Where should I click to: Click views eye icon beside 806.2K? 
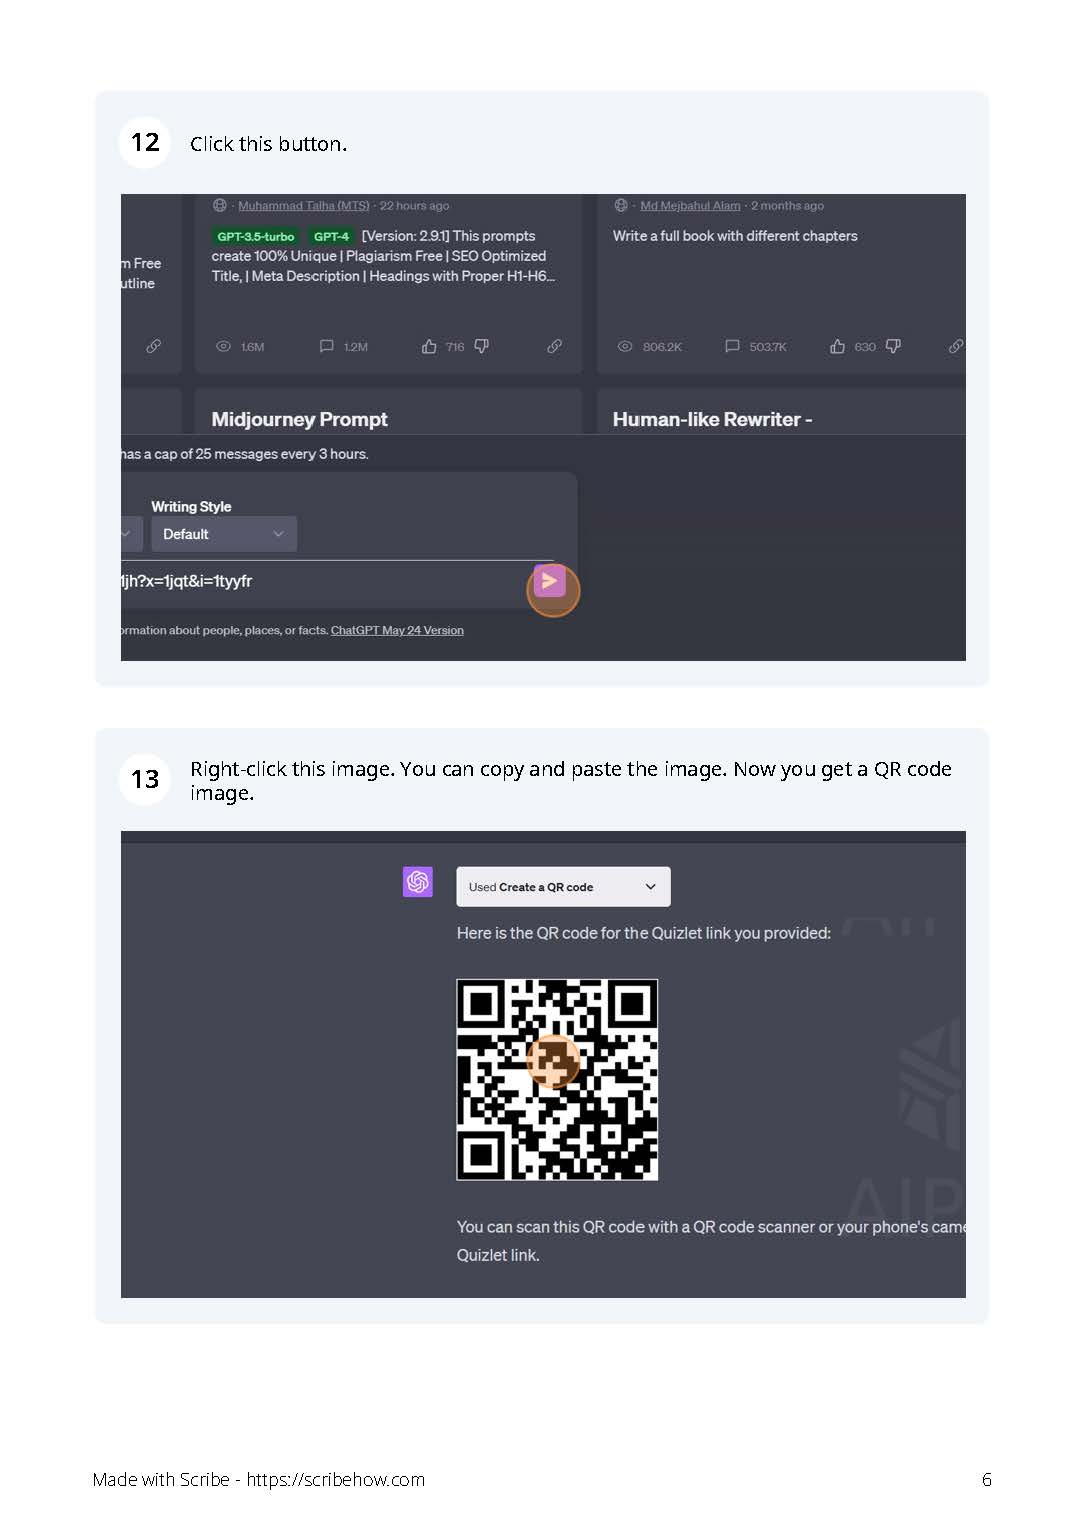tap(625, 347)
